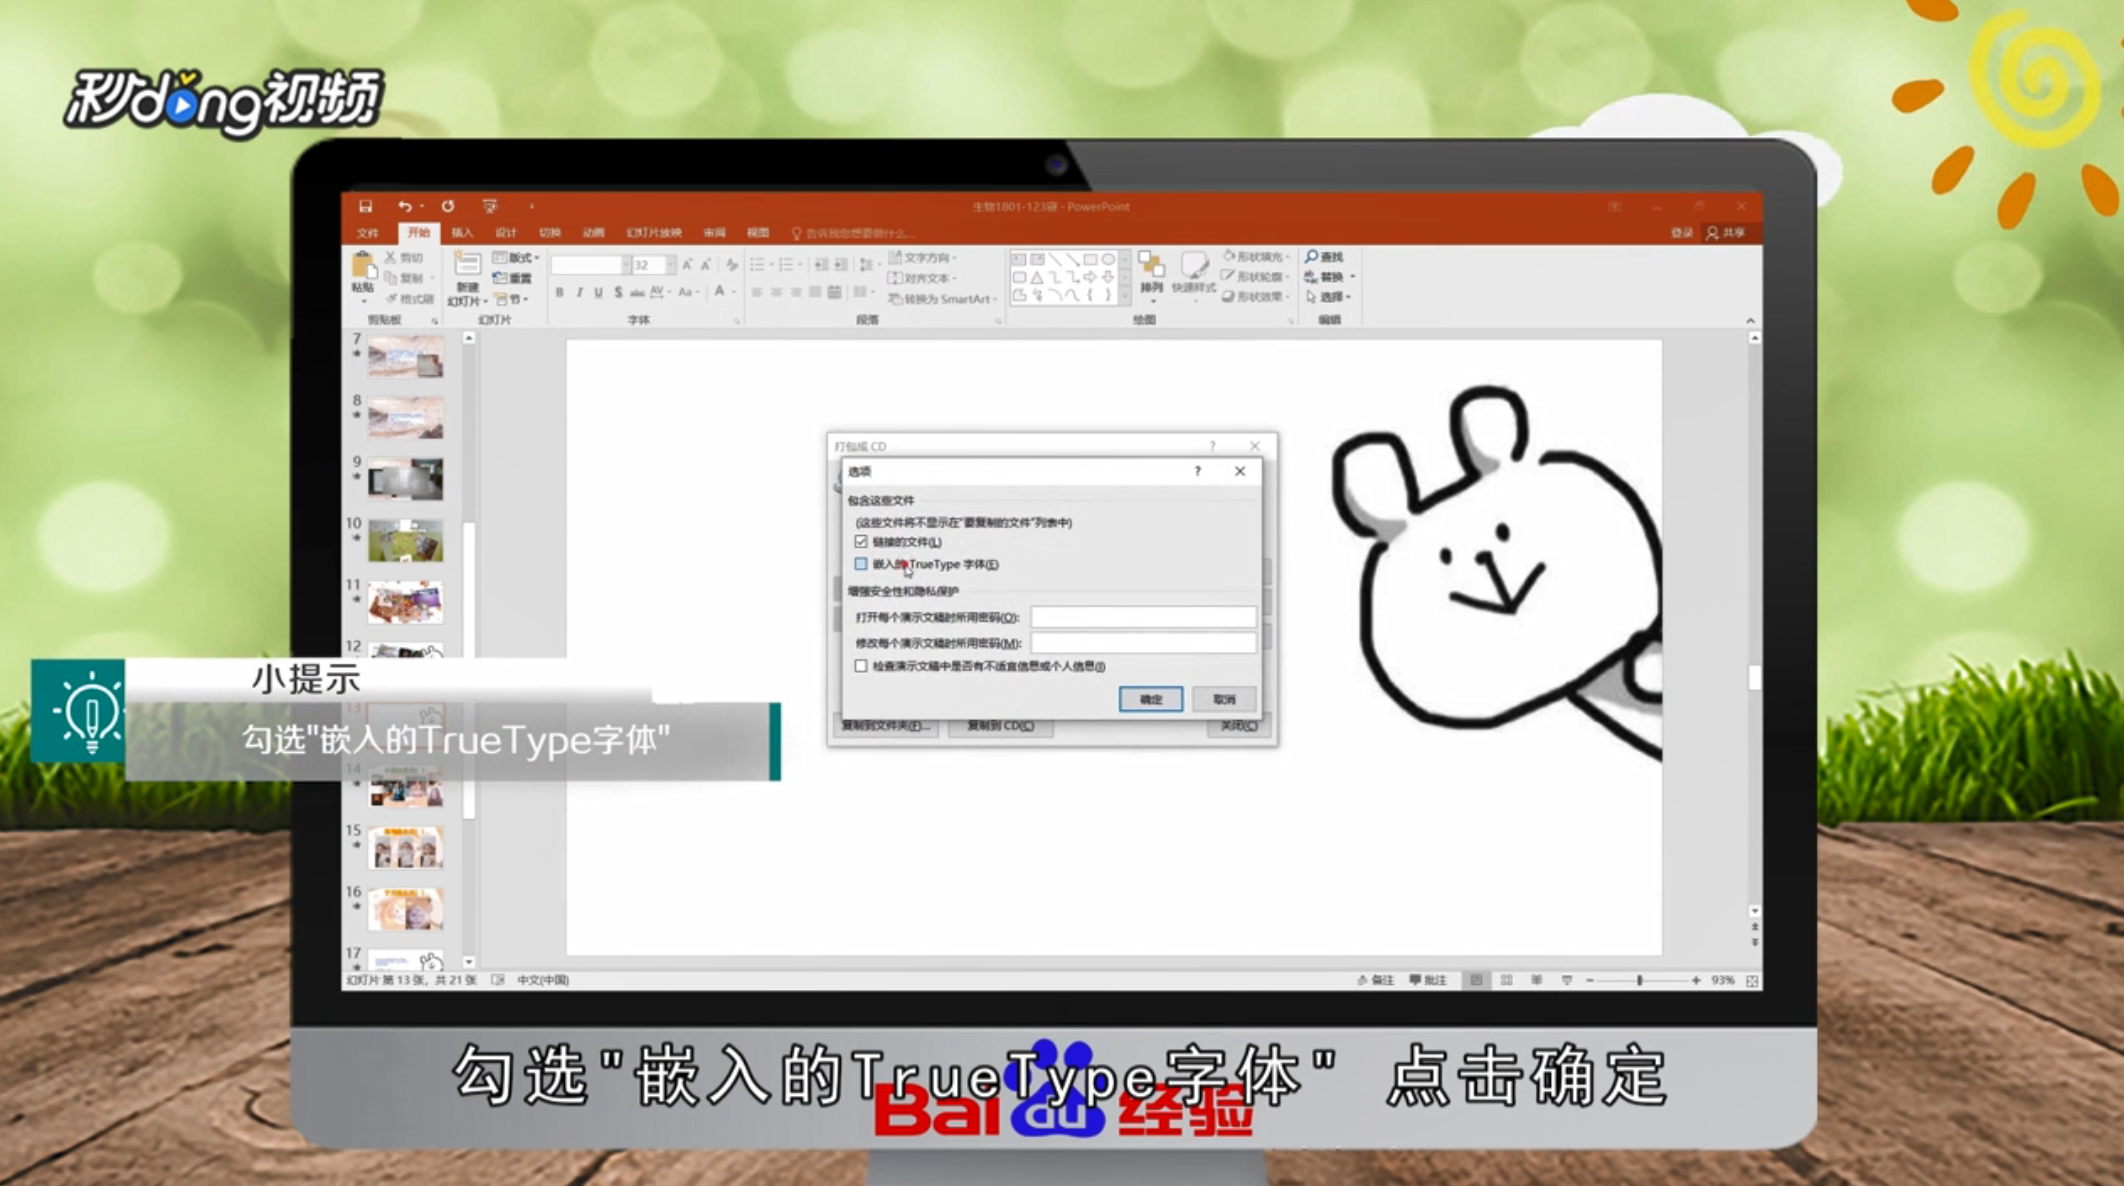Click the Reset (重置) slide icon
The width and height of the screenshot is (2124, 1186).
click(x=500, y=278)
